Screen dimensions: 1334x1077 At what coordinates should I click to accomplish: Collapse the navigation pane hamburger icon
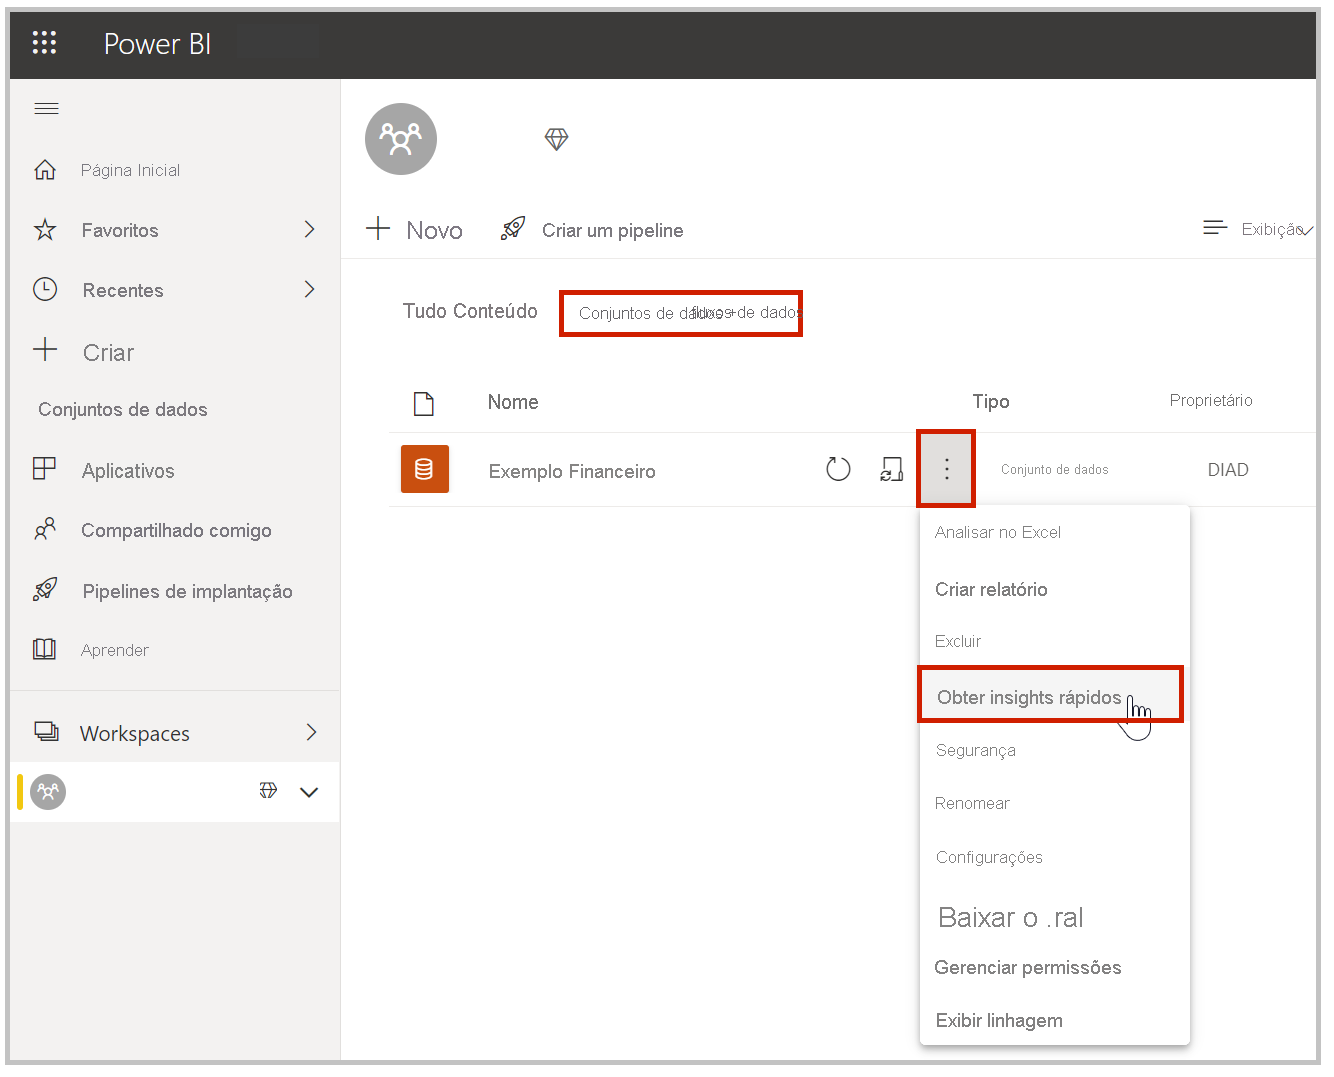[46, 108]
